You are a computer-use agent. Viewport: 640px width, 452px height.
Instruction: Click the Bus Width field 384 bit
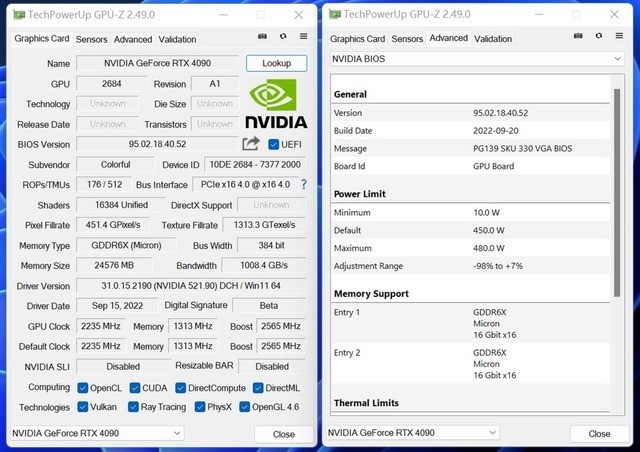pos(271,245)
